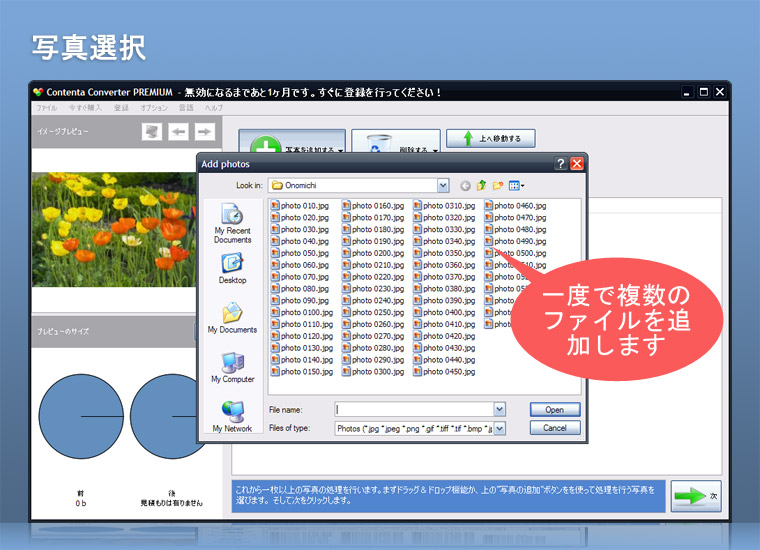Open the 言語 menu
Viewport: 760px width, 550px height.
point(186,108)
